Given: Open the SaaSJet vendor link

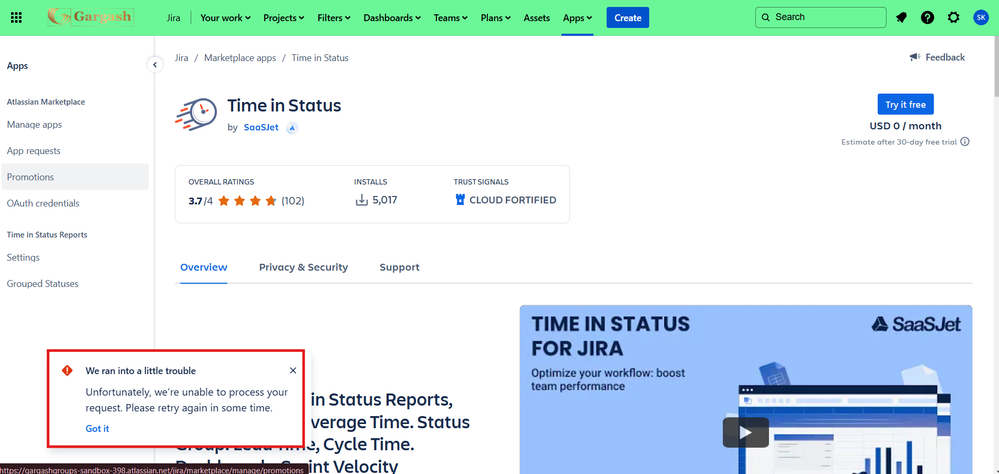Looking at the screenshot, I should pyautogui.click(x=261, y=127).
